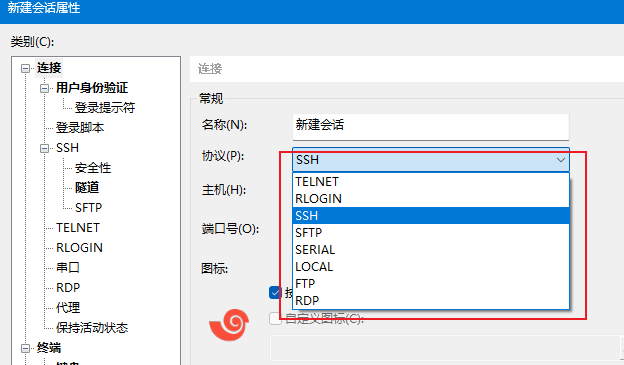Screen dimensions: 624x365
Task: Select 用户身份验证 in the tree
Action: coord(92,88)
